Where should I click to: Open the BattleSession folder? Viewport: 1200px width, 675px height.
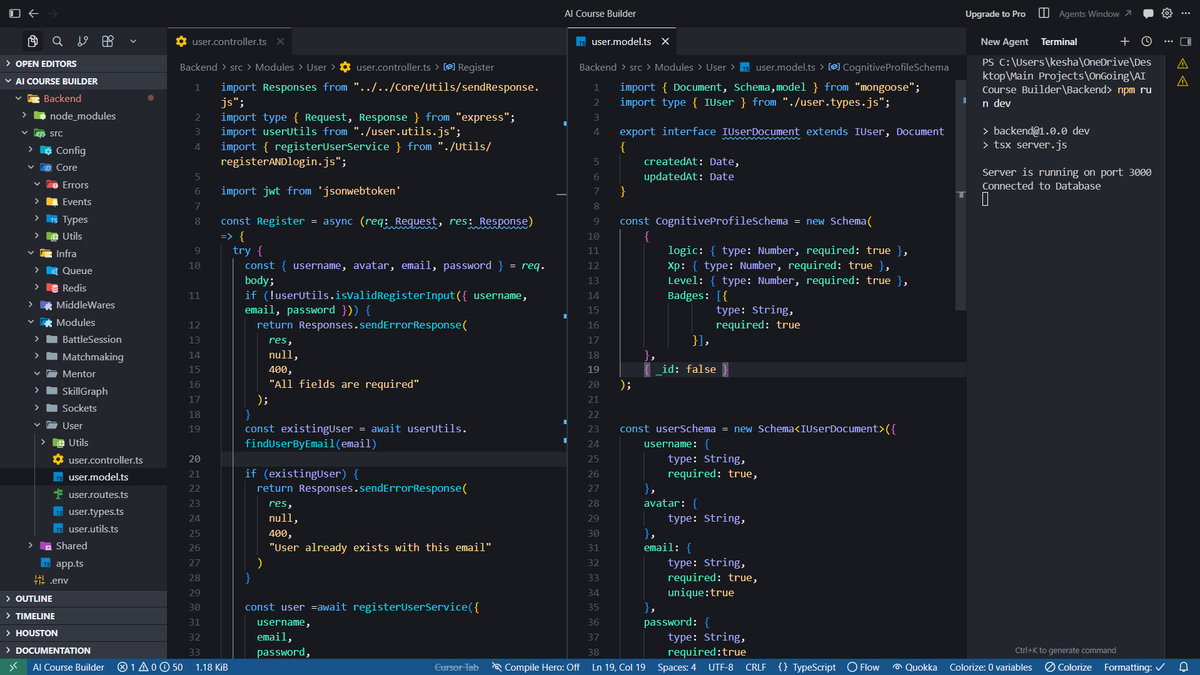pos(83,339)
